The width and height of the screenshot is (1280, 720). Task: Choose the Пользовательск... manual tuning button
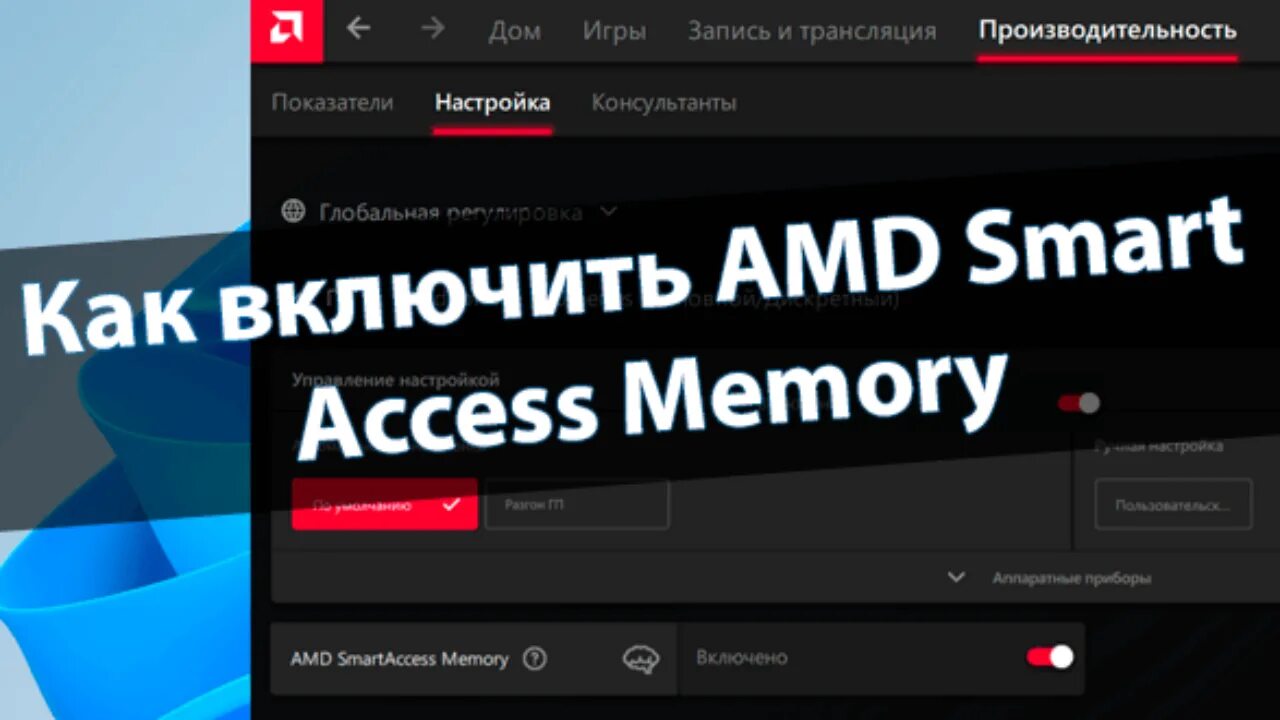[1172, 504]
